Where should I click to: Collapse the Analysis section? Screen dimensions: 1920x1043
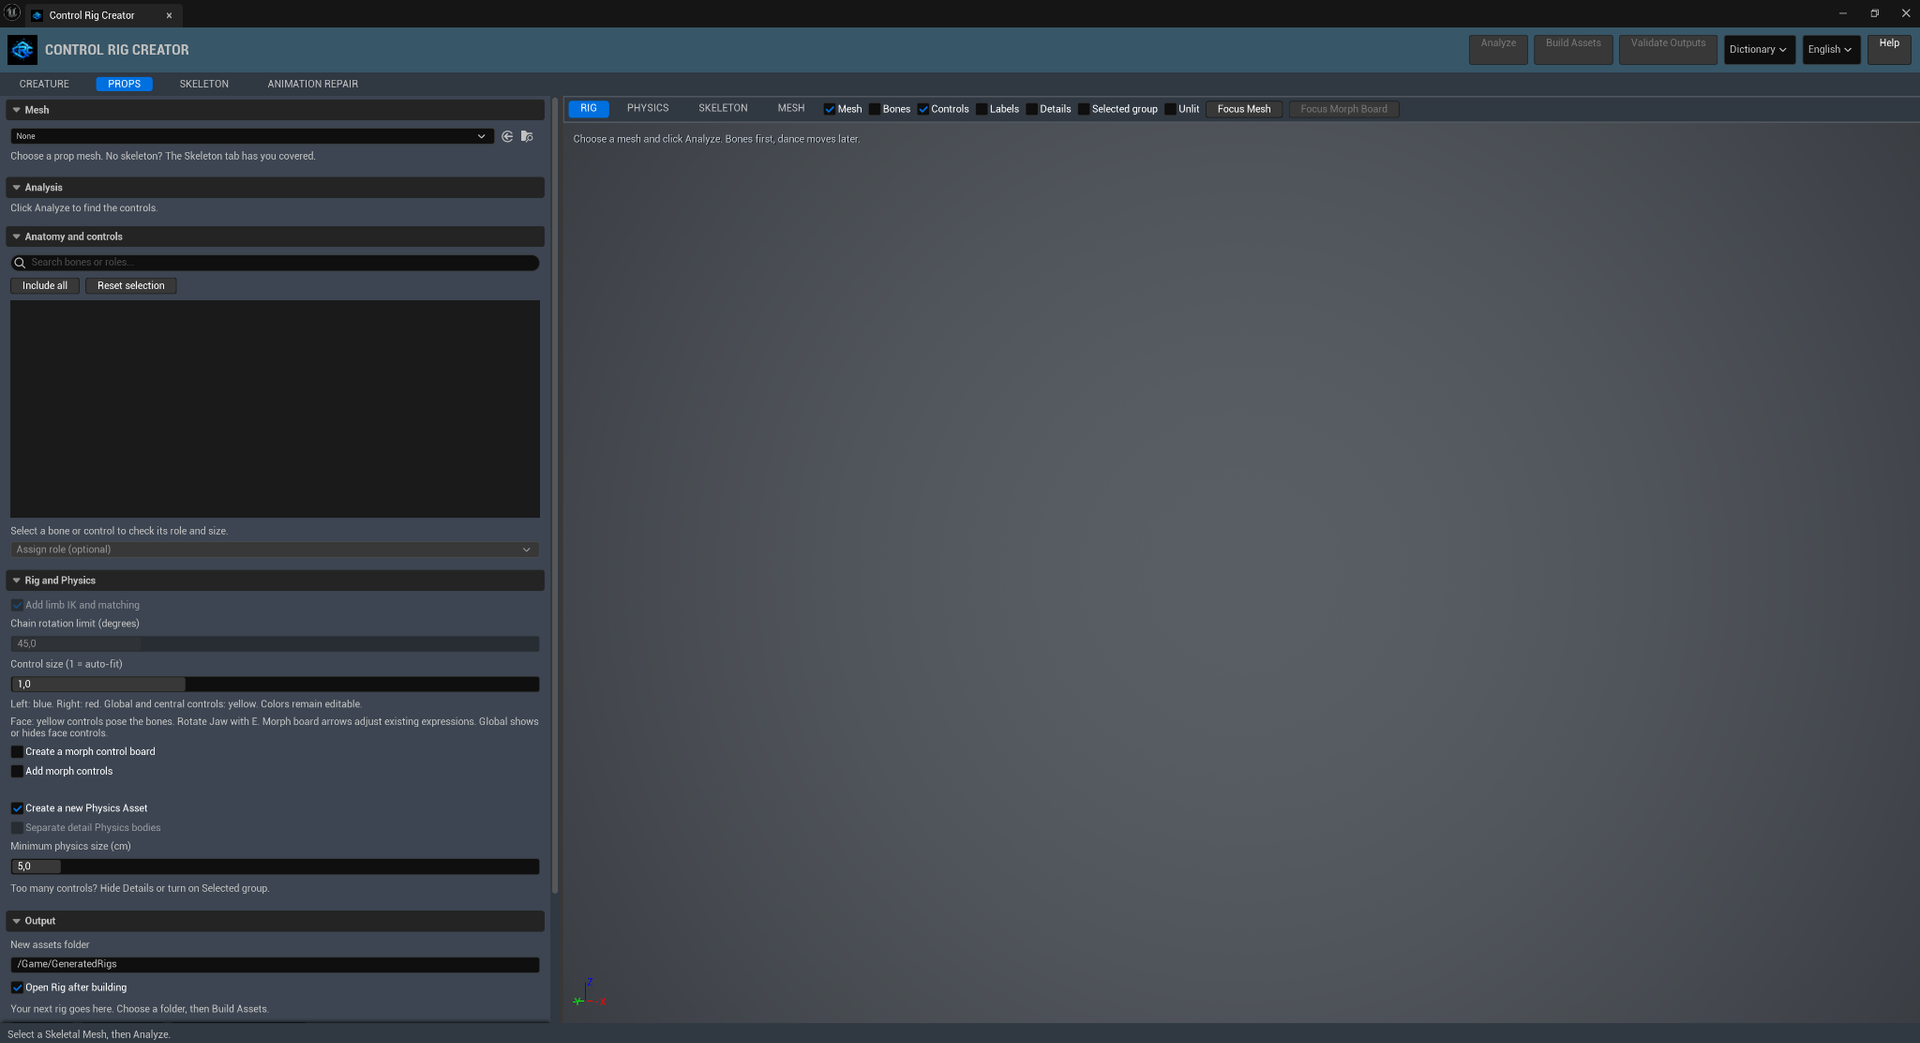pos(16,188)
